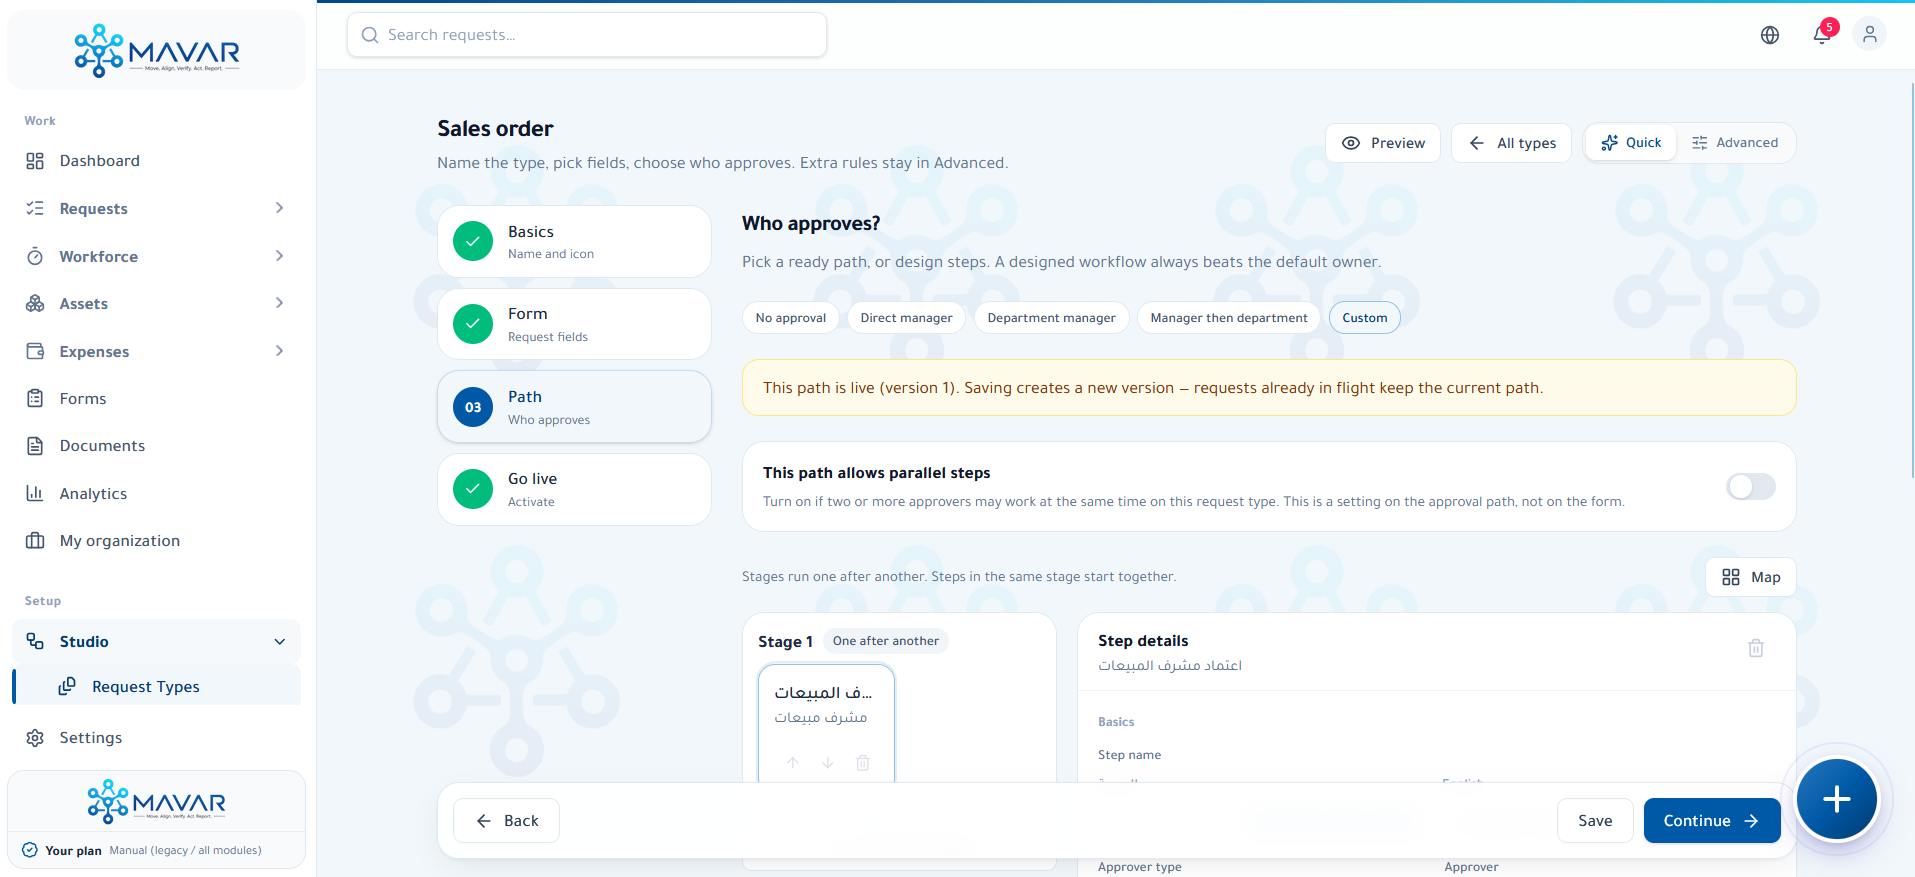Click the Your plan check icon
The height and width of the screenshot is (877, 1915).
tap(30, 850)
